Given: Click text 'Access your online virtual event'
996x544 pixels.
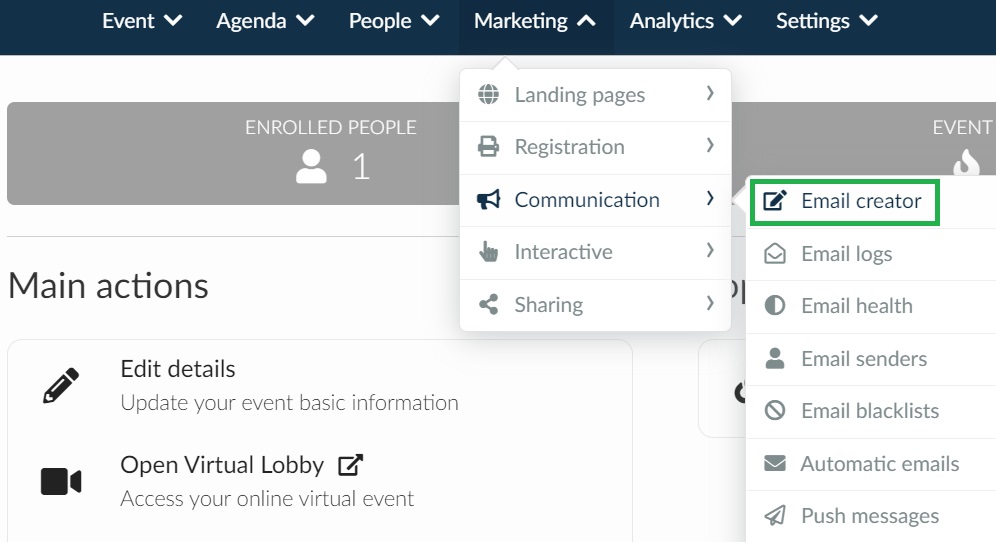Looking at the screenshot, I should tap(267, 499).
